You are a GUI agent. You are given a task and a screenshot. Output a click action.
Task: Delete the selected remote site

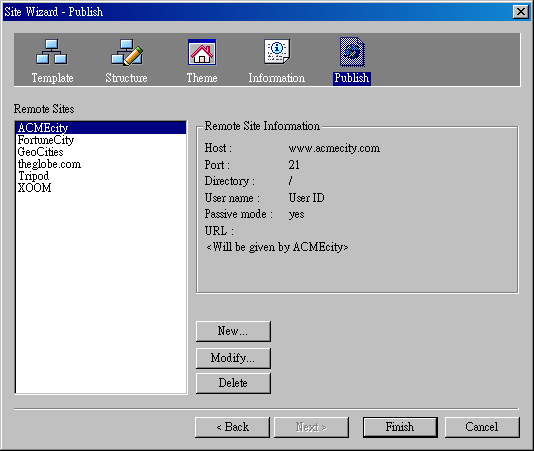233,383
